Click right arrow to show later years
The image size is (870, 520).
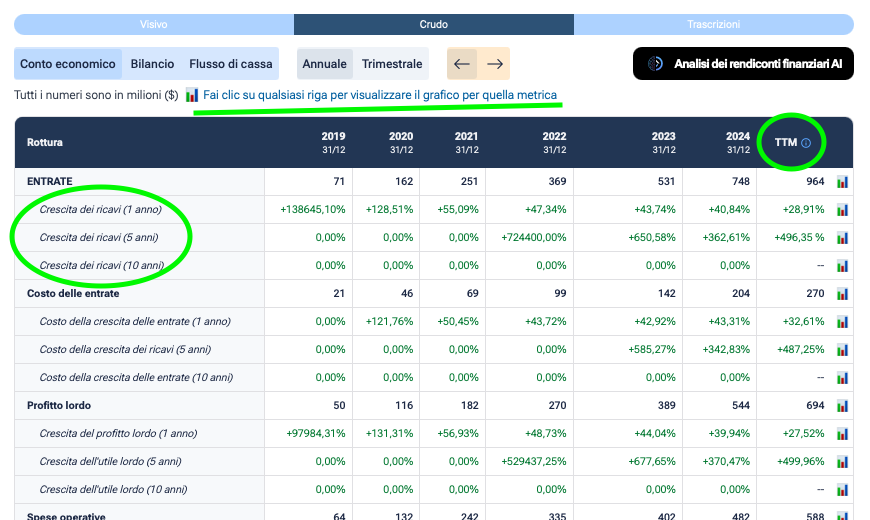pyautogui.click(x=494, y=64)
